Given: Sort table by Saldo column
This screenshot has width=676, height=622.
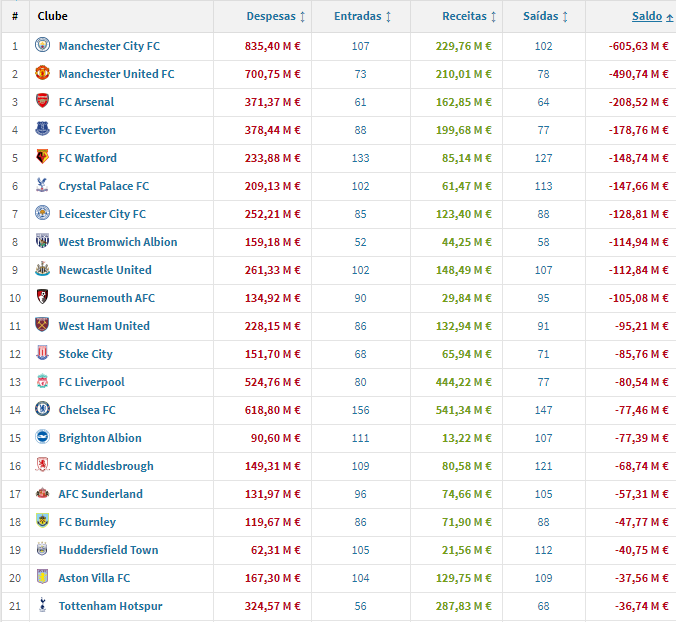Looking at the screenshot, I should tap(647, 17).
